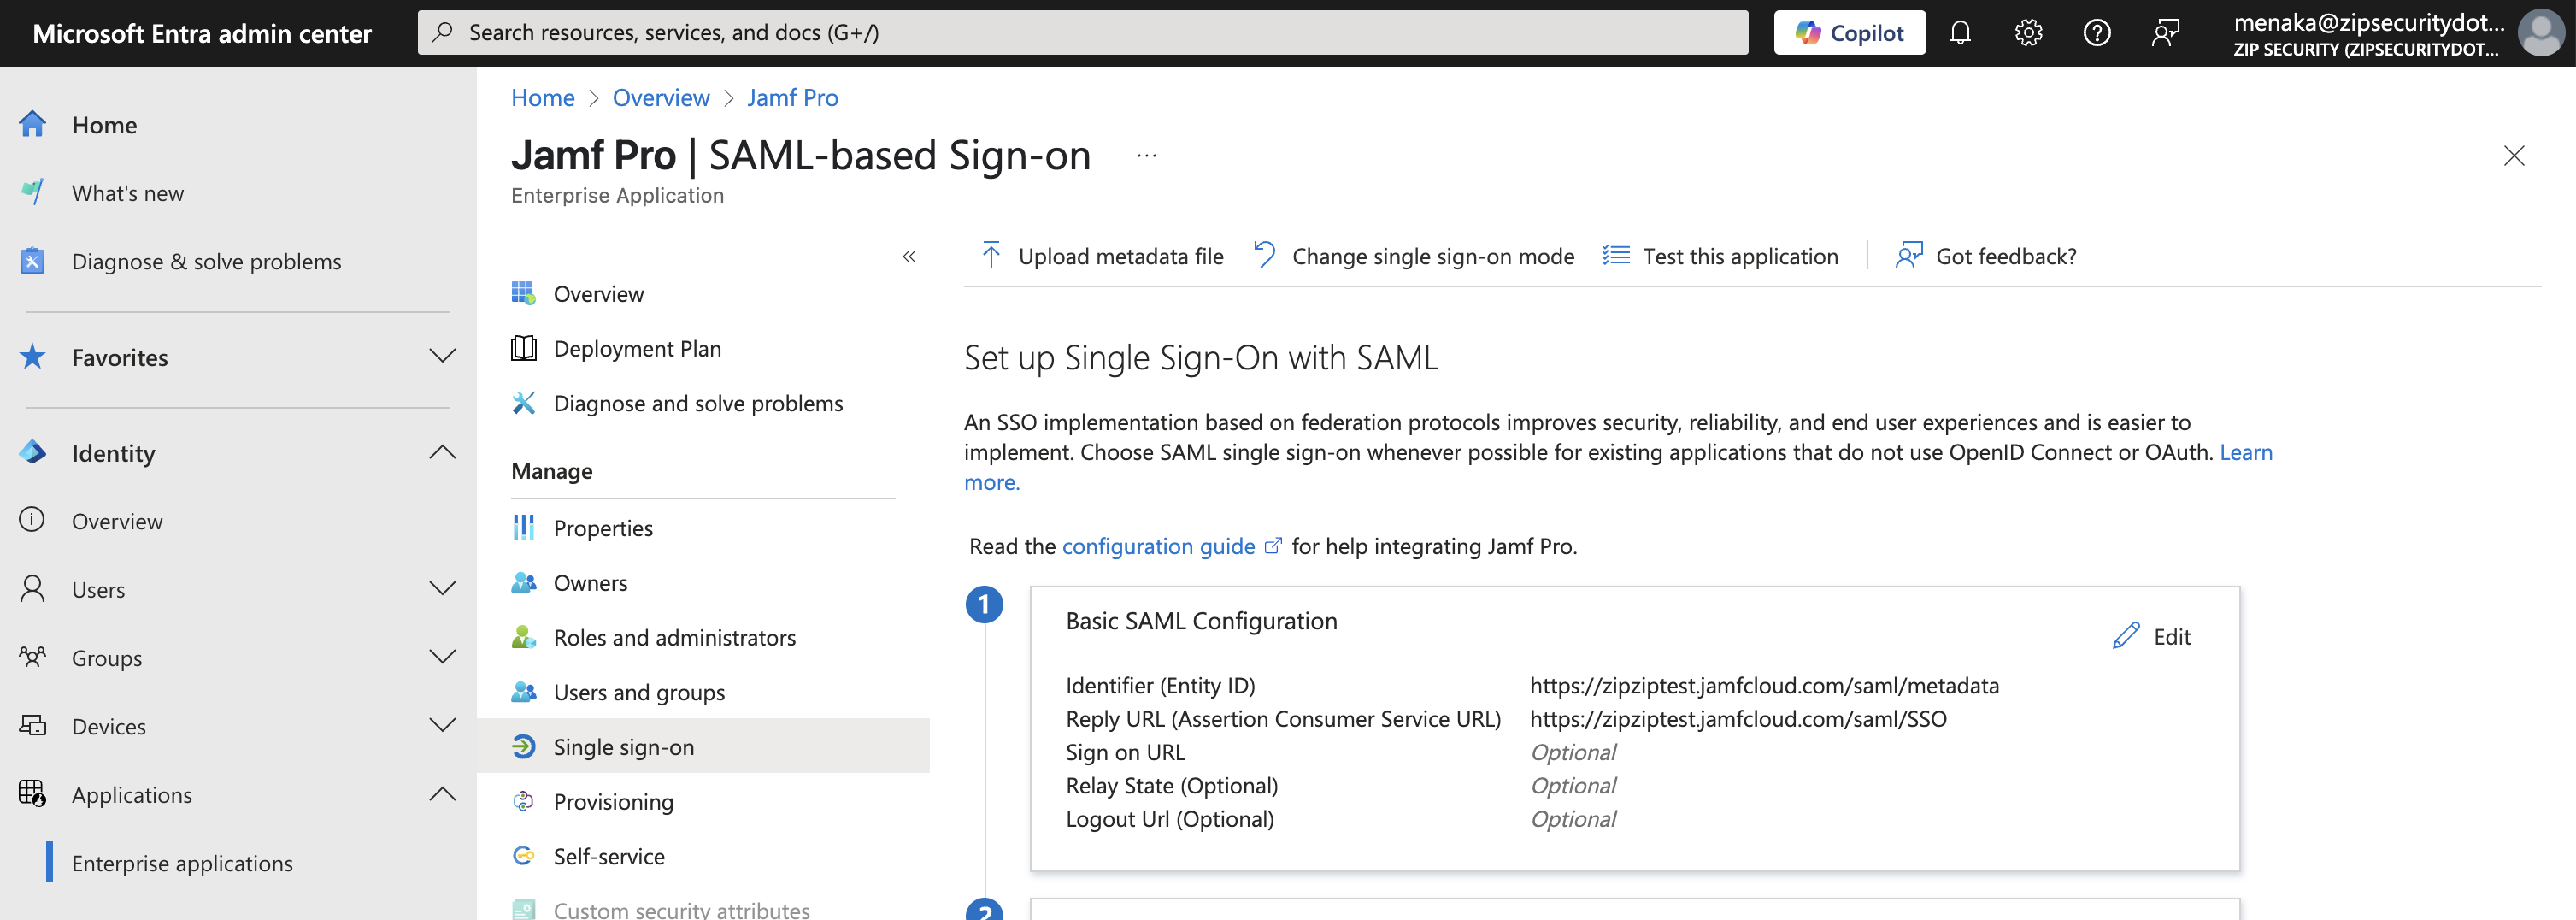Open What's new in sidebar

(128, 193)
